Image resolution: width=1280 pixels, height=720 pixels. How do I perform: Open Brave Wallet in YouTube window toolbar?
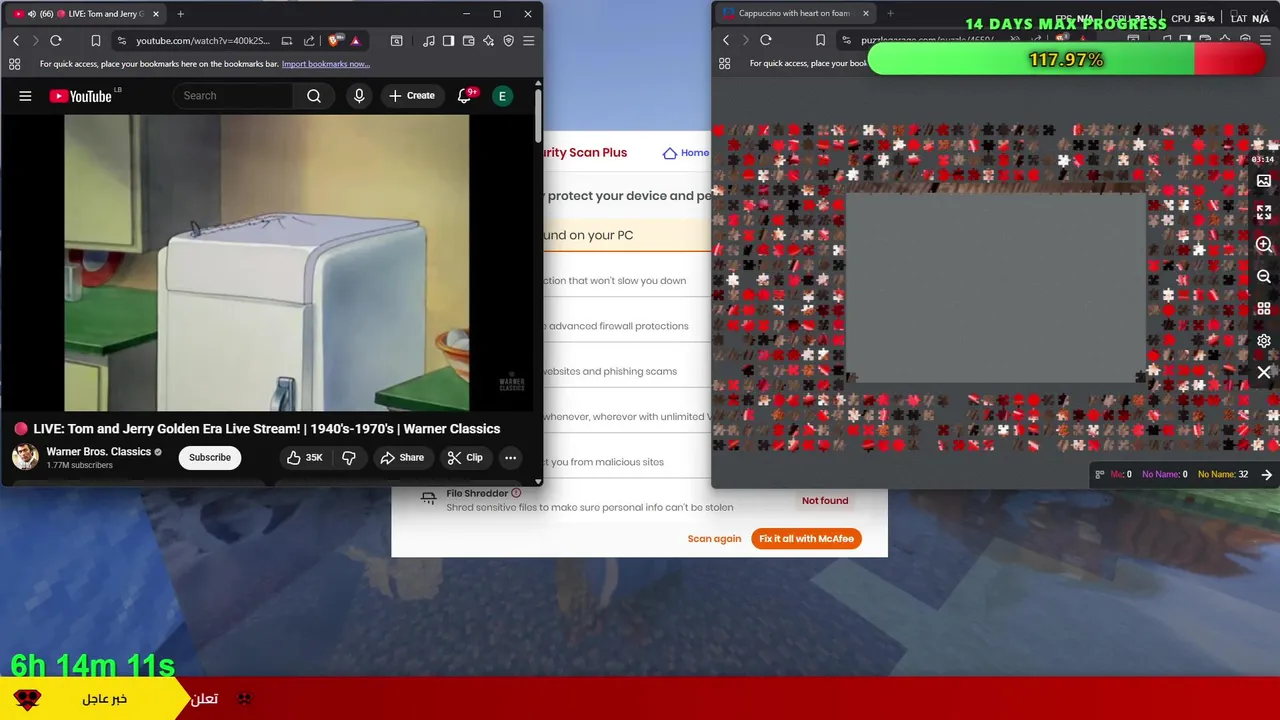(468, 41)
